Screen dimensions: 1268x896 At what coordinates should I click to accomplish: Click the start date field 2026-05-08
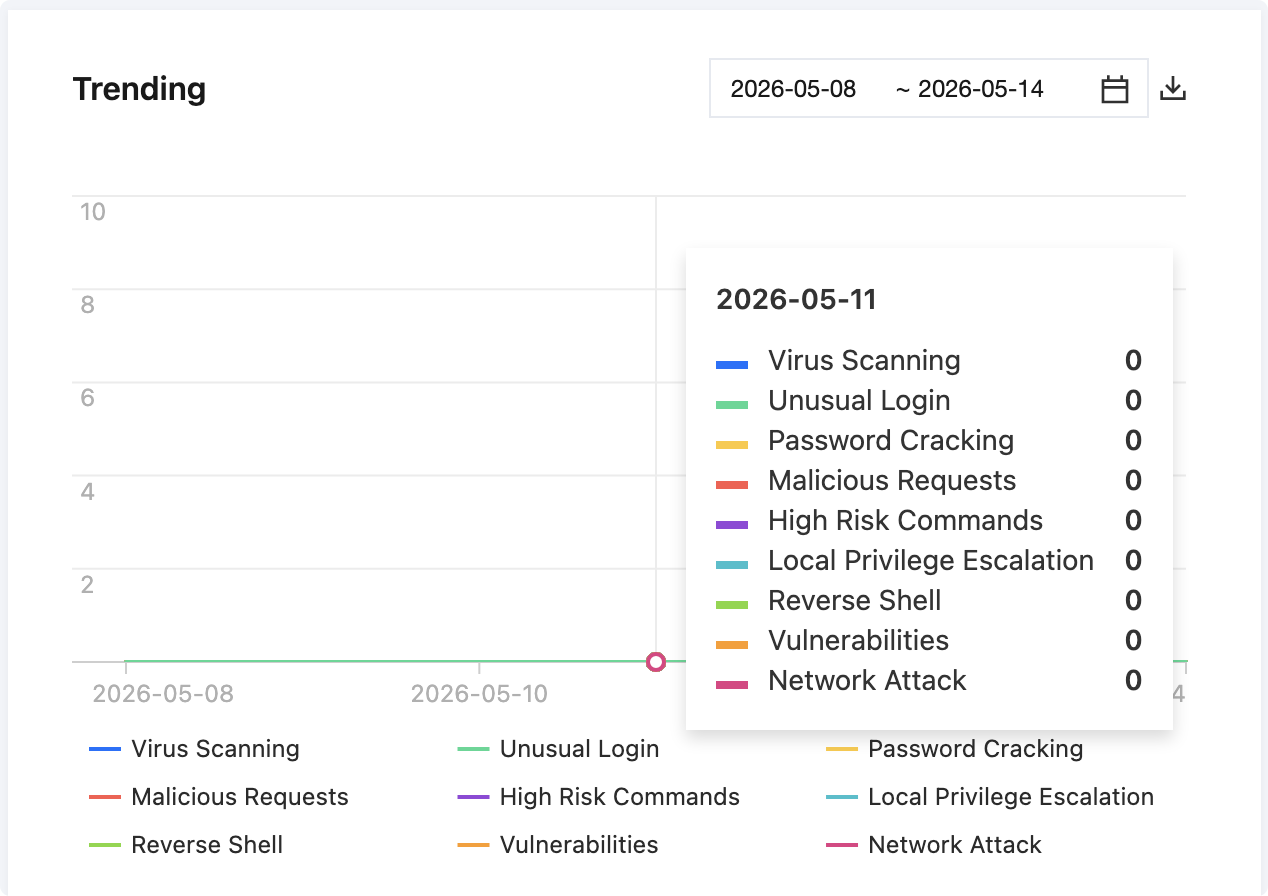coord(794,89)
